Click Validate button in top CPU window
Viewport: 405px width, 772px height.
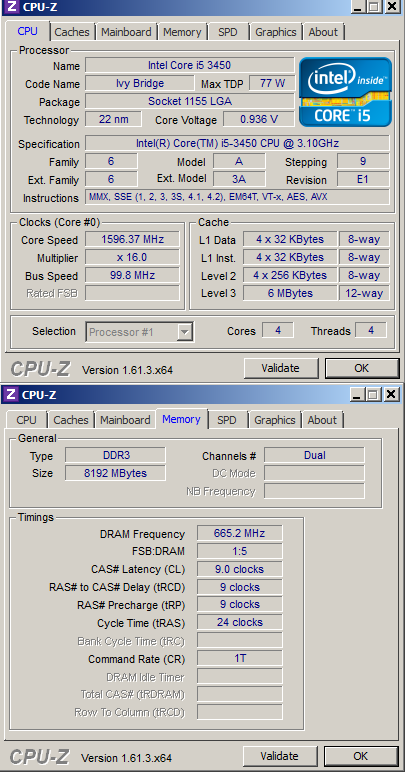click(280, 368)
